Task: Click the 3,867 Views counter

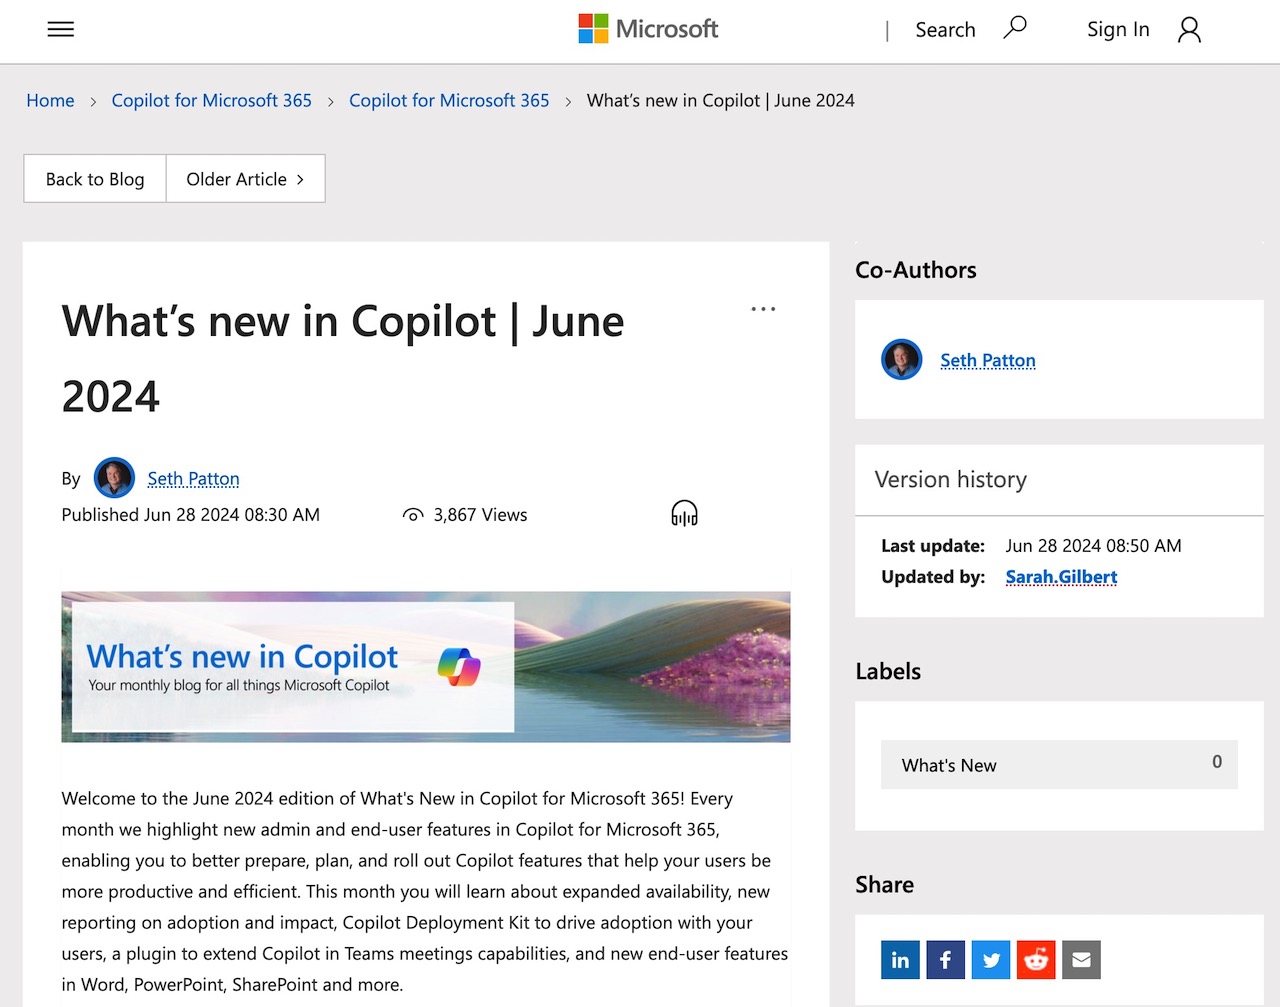Action: click(x=465, y=515)
